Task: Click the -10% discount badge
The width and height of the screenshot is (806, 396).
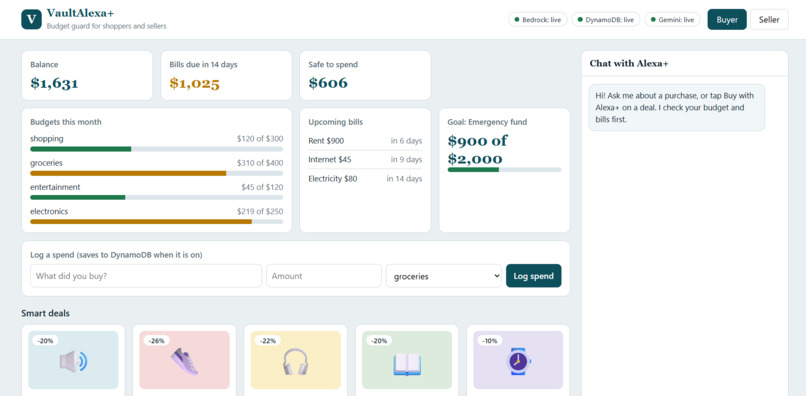Action: 490,340
